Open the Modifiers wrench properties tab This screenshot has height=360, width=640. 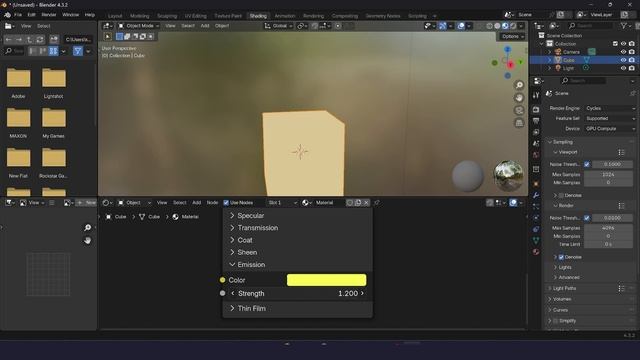pos(536,195)
